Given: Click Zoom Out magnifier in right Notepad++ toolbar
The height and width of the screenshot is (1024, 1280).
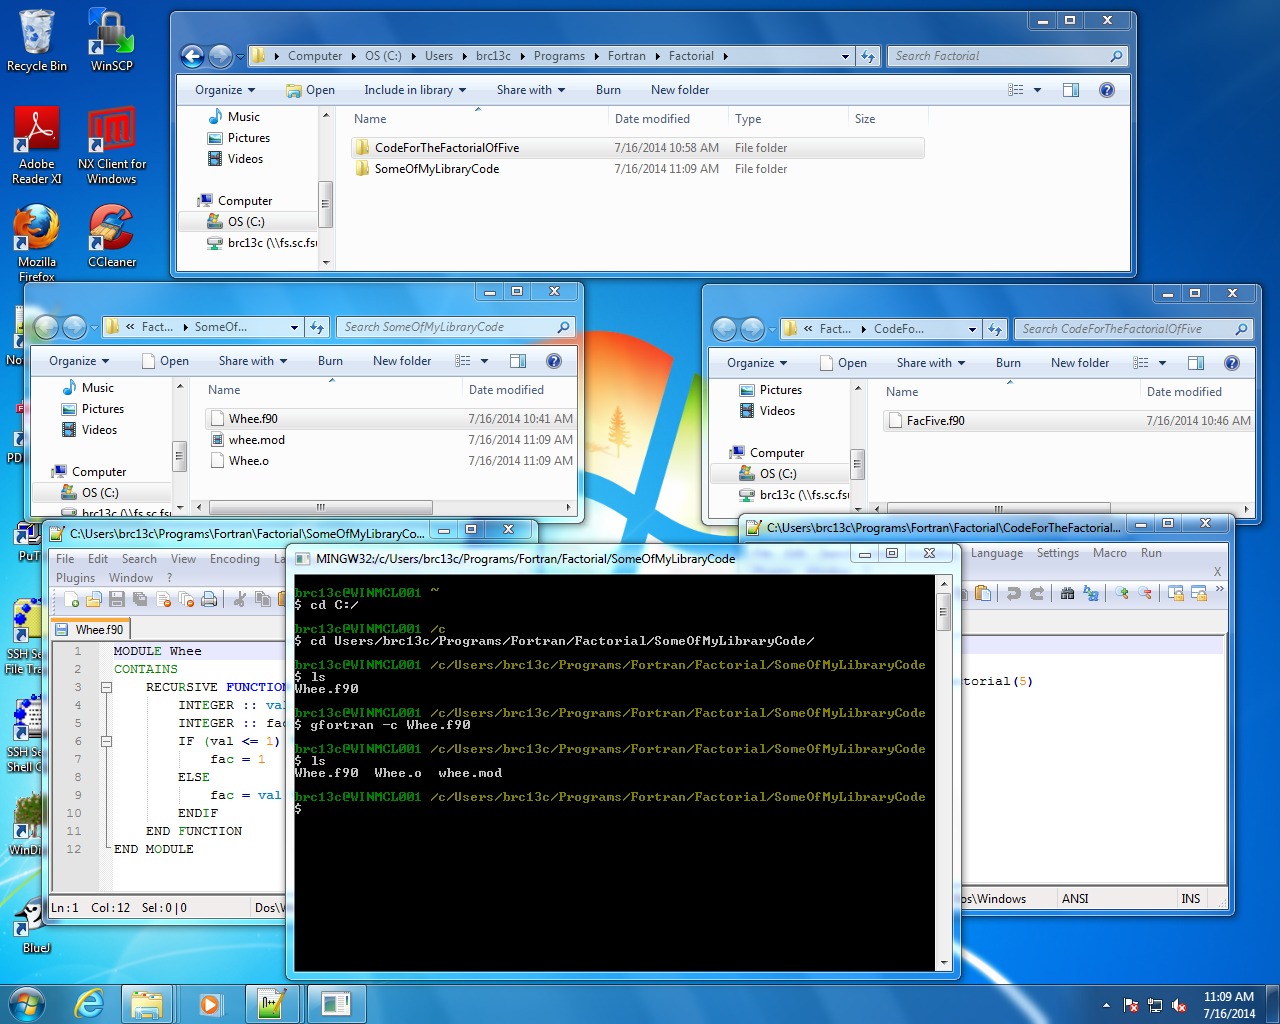Looking at the screenshot, I should tap(1144, 593).
